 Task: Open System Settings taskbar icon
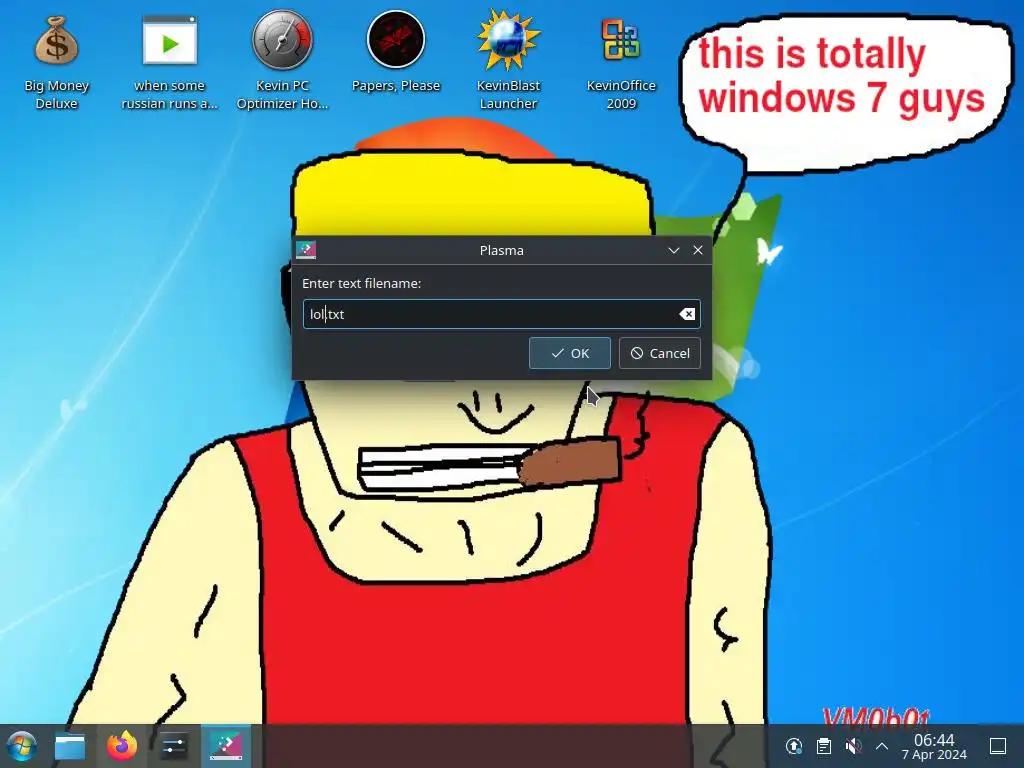coord(174,746)
